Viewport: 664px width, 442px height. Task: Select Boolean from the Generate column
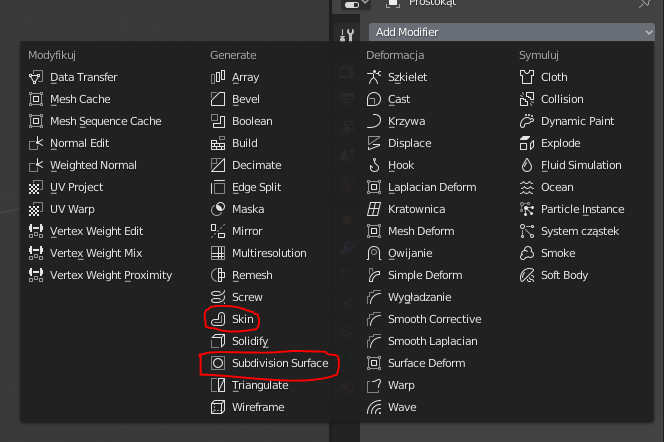pyautogui.click(x=251, y=121)
